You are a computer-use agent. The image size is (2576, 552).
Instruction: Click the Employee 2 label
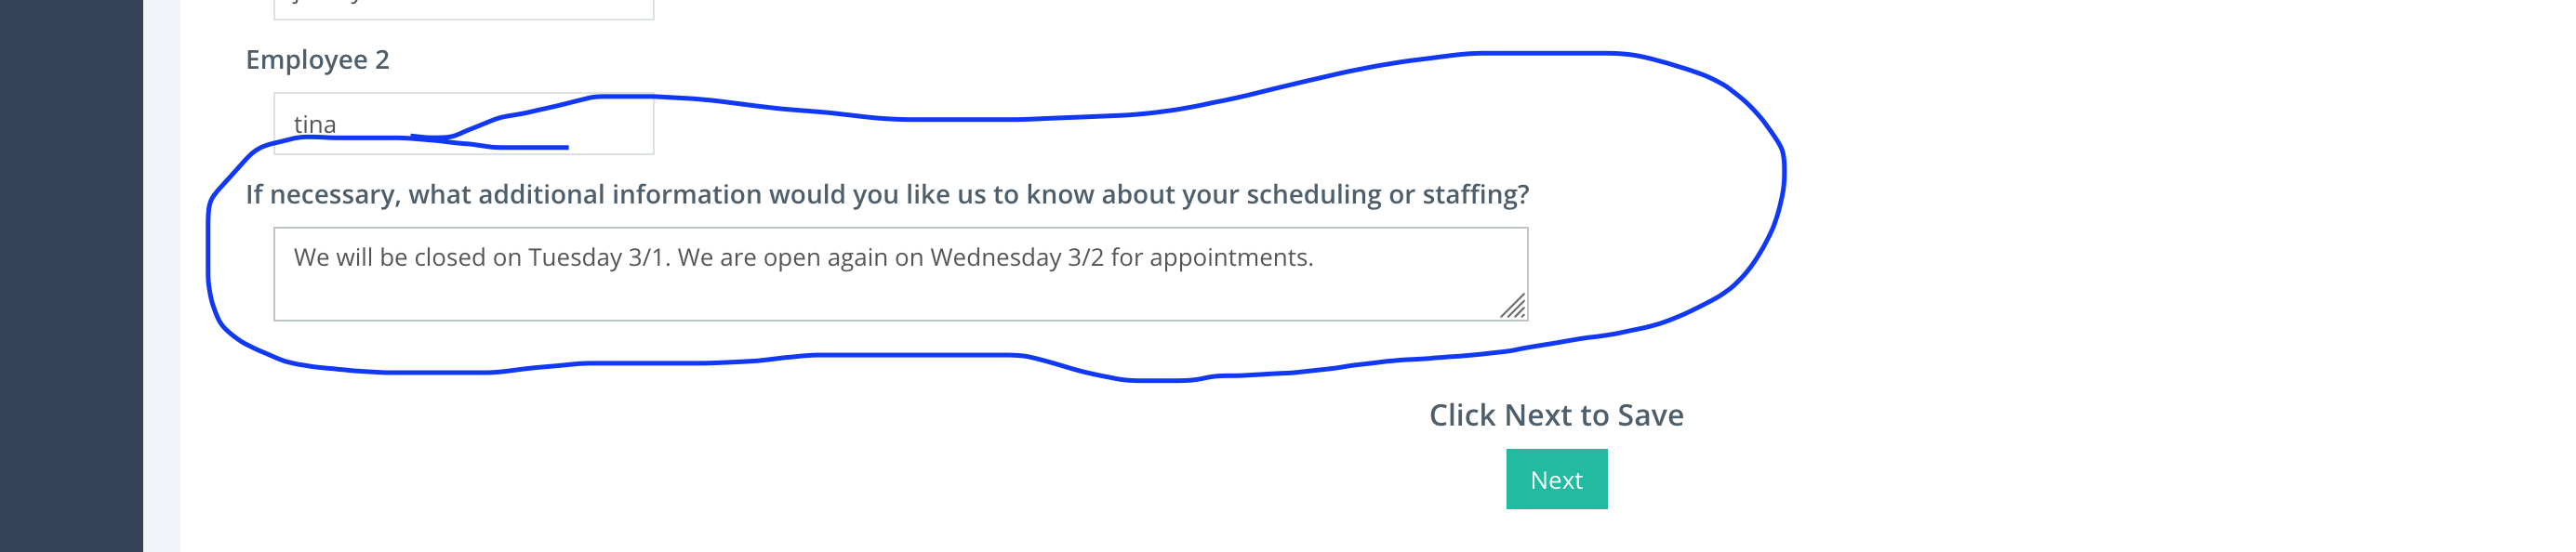[317, 60]
